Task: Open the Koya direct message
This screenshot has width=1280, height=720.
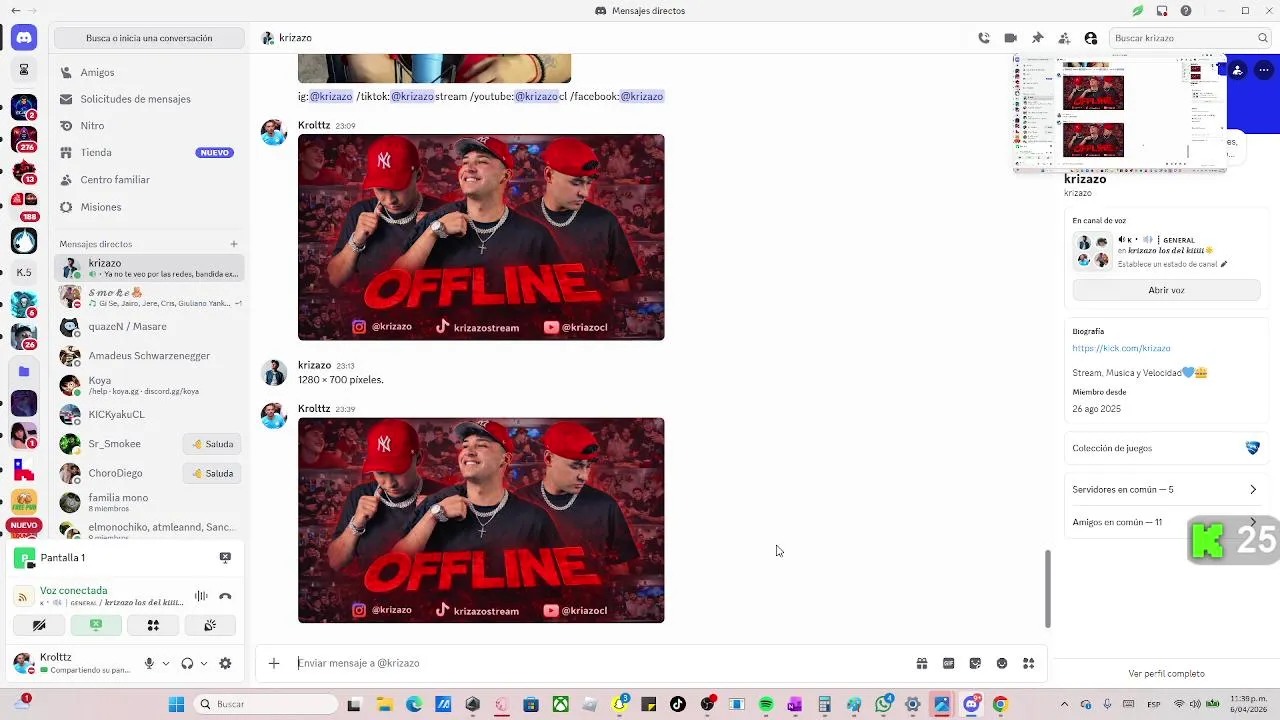Action: click(x=149, y=385)
